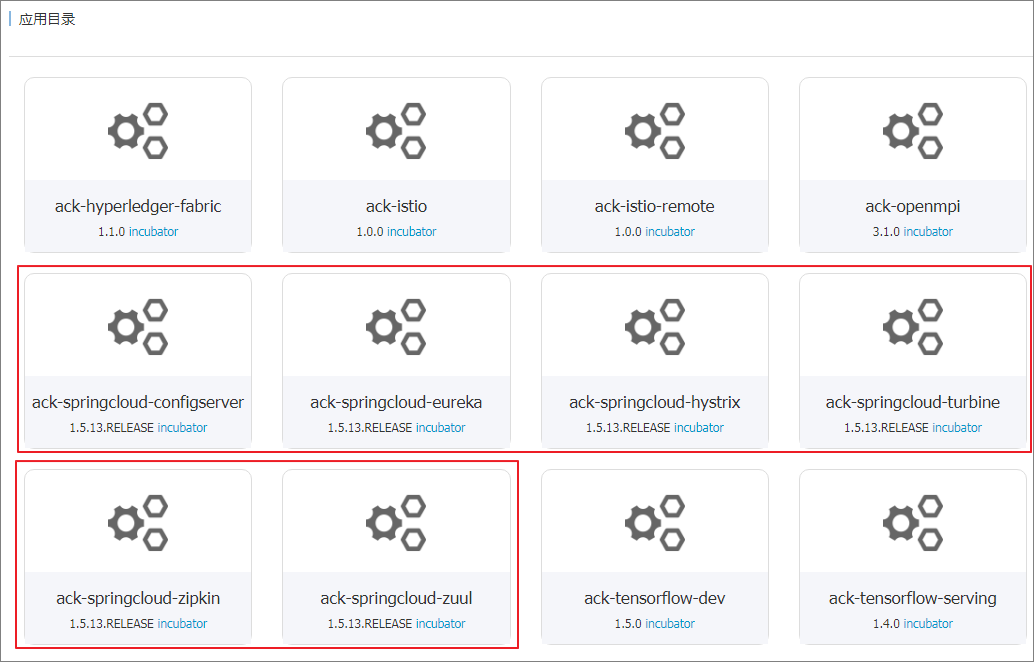1034x662 pixels.
Task: Click the ack-springcloud-eureka gear icon
Action: [396, 327]
